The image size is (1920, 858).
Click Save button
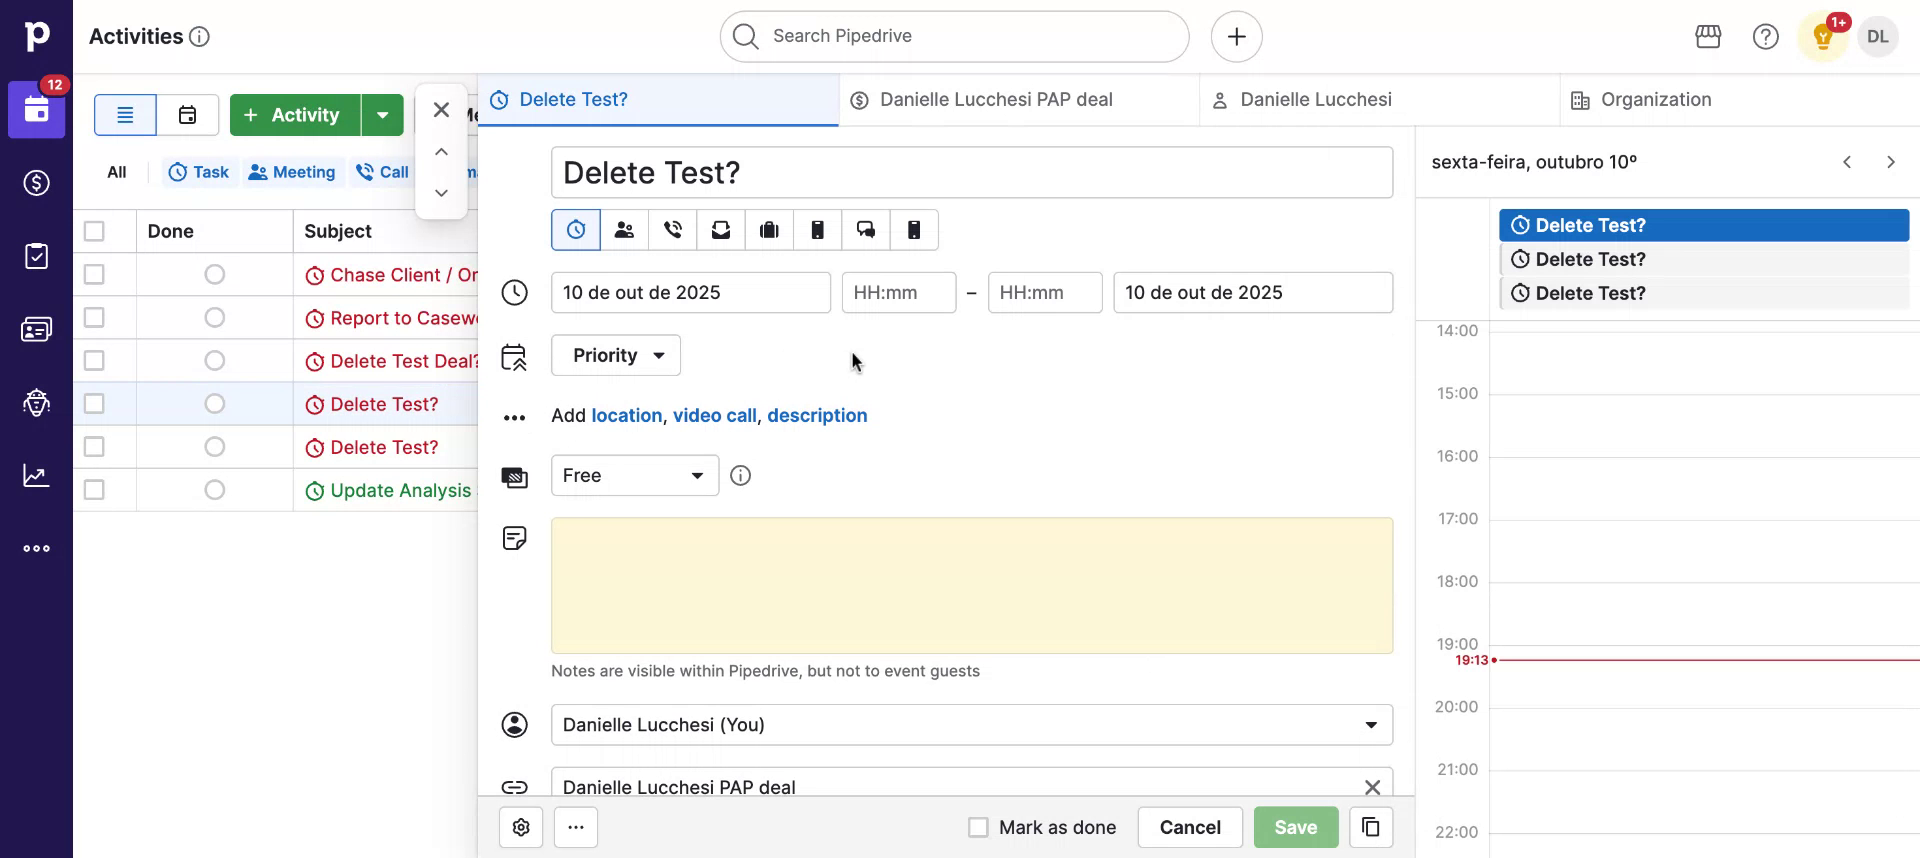(x=1296, y=827)
